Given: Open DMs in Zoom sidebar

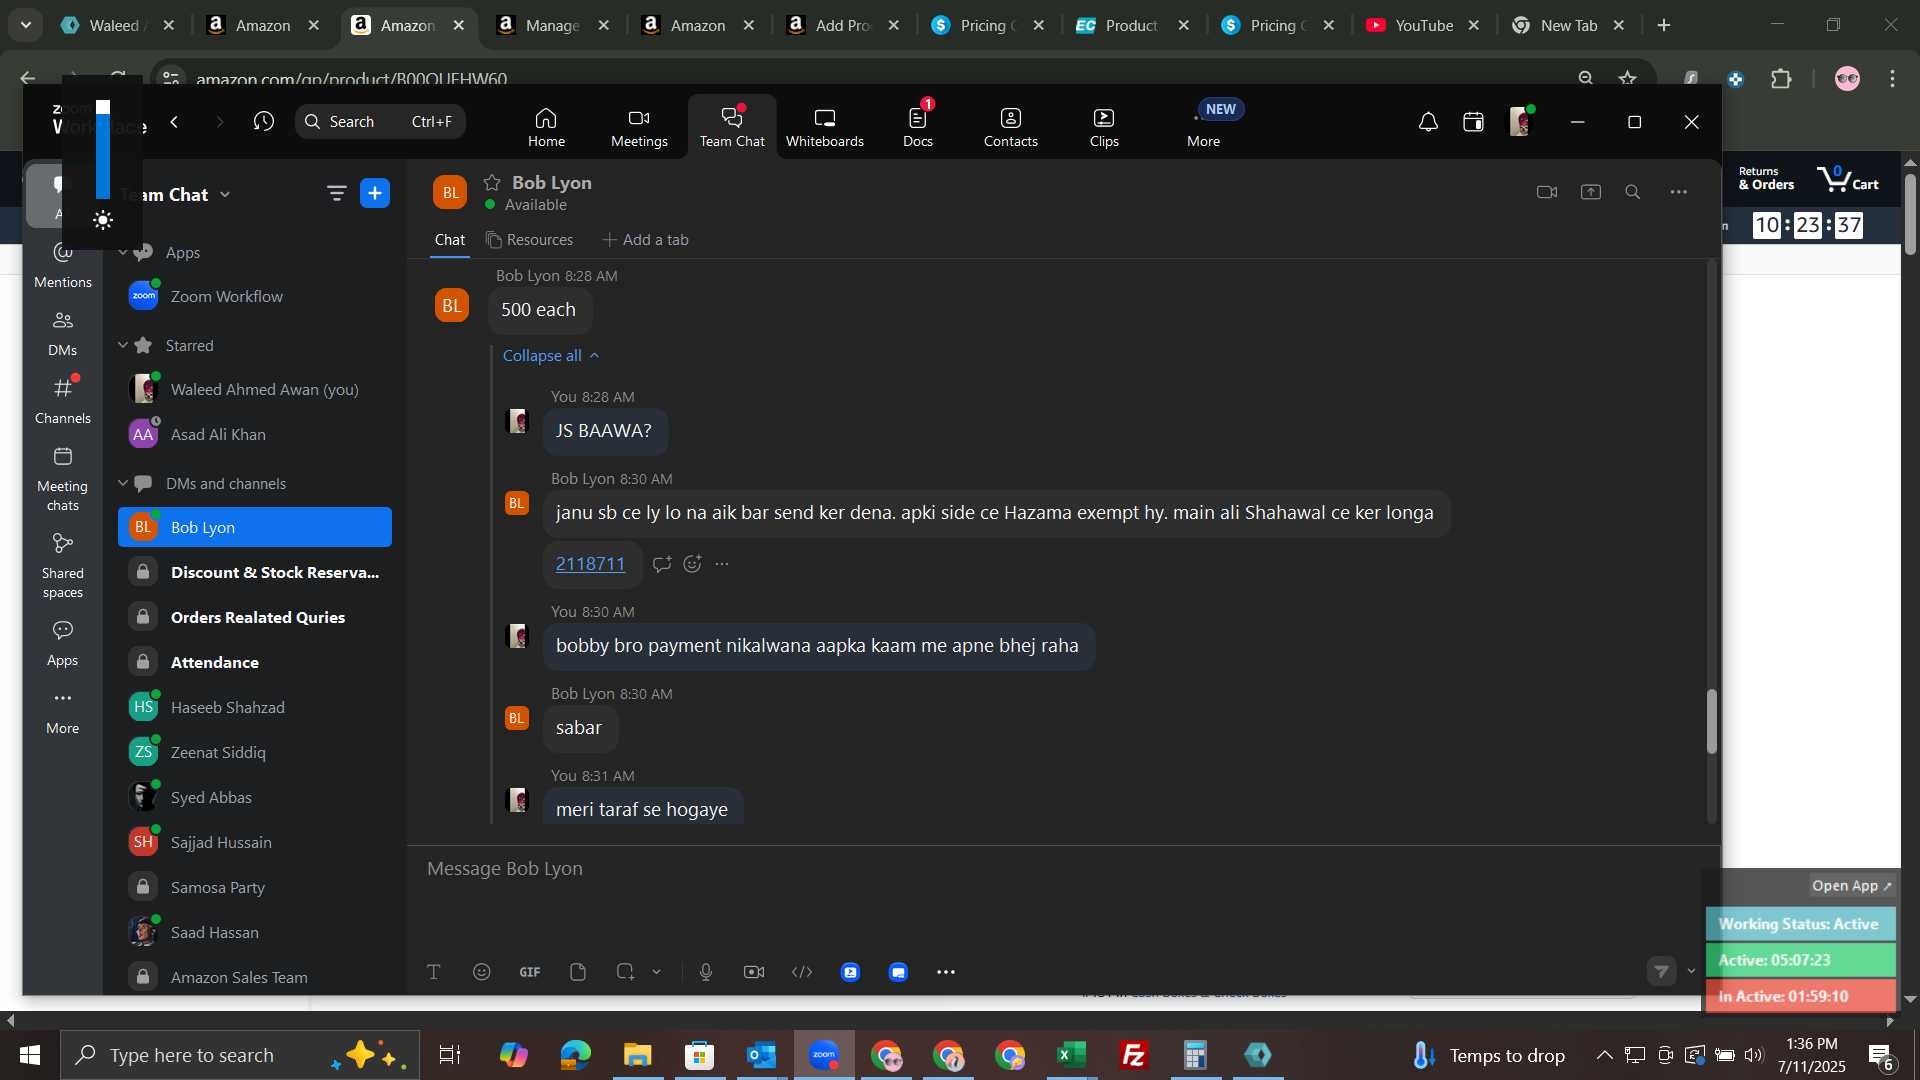Looking at the screenshot, I should tap(62, 333).
